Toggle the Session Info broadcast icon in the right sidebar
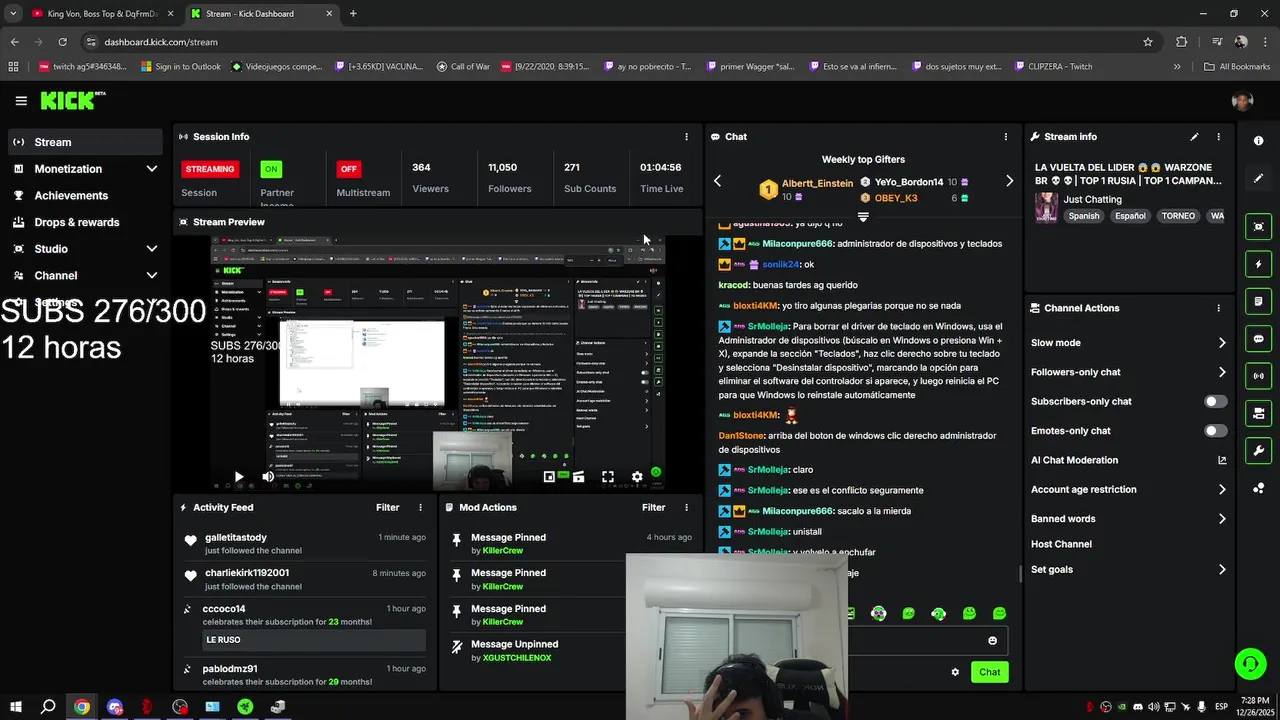Screen dimensions: 1280x720 [1258, 376]
